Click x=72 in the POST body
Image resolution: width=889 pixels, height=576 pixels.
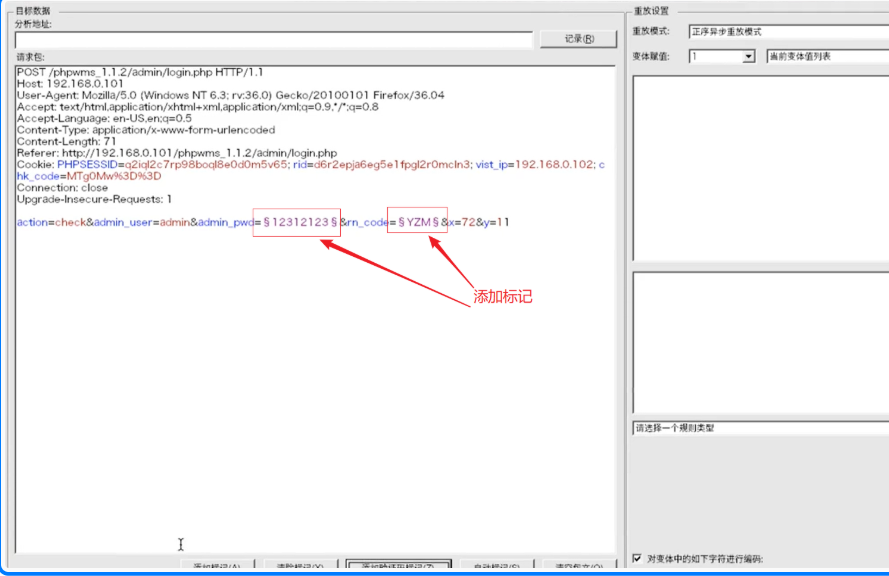click(462, 222)
